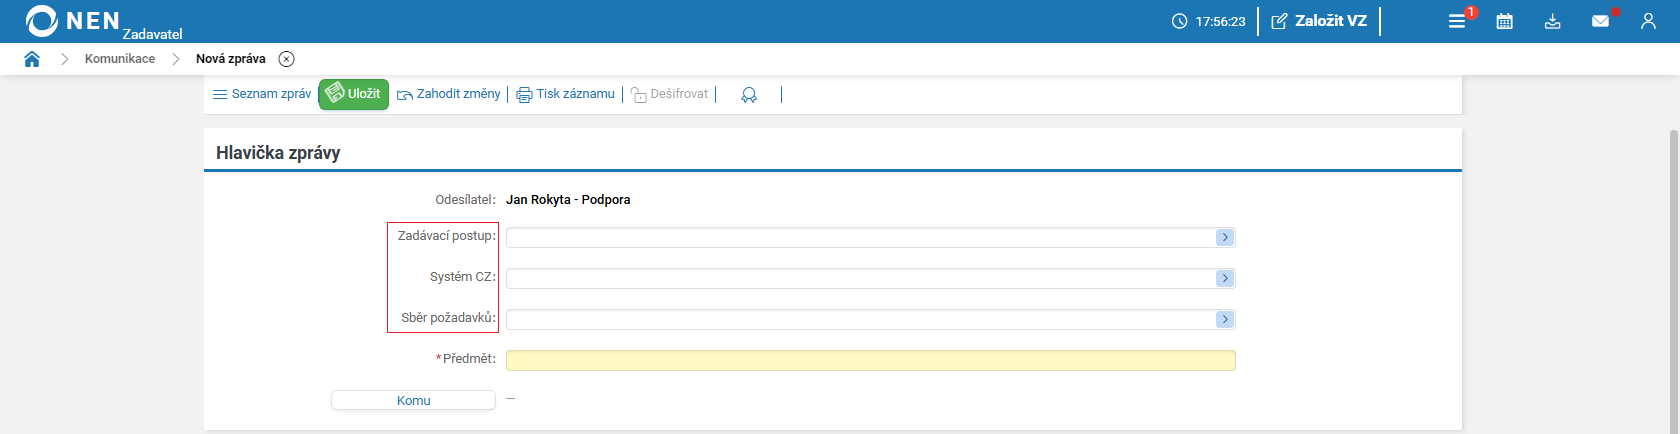Open the calendar icon in header

(1504, 21)
